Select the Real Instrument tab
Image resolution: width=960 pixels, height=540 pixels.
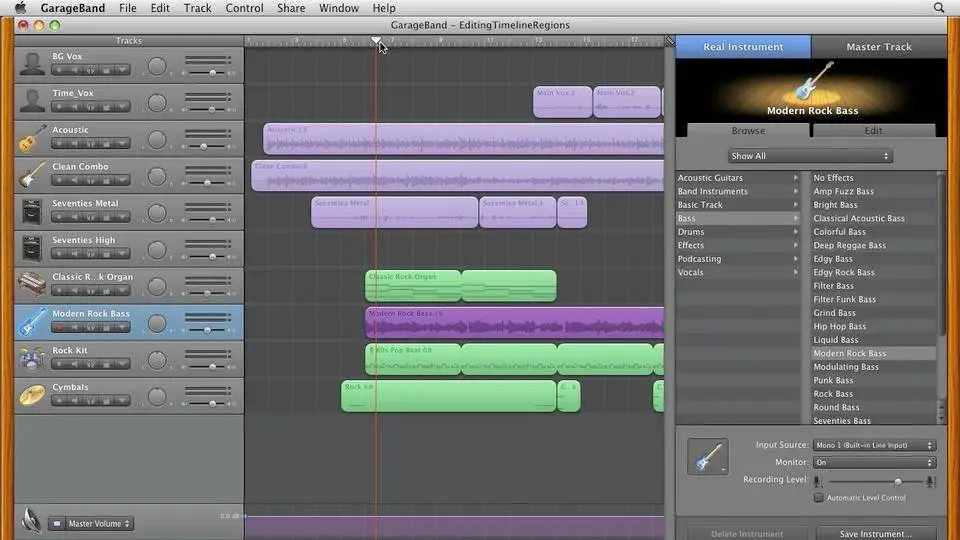coord(743,47)
